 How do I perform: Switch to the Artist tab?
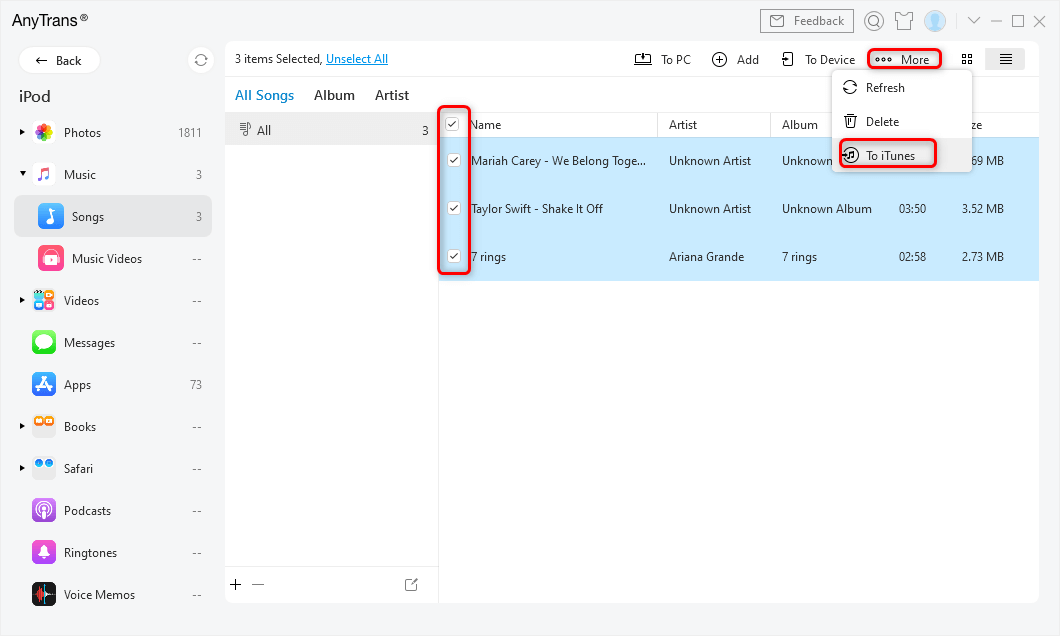(392, 95)
